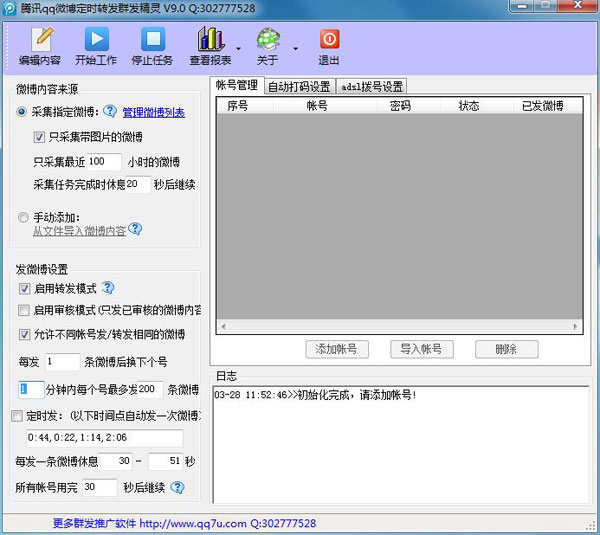600x535 pixels.
Task: Click 从文件导入微博内容 link
Action: point(79,231)
